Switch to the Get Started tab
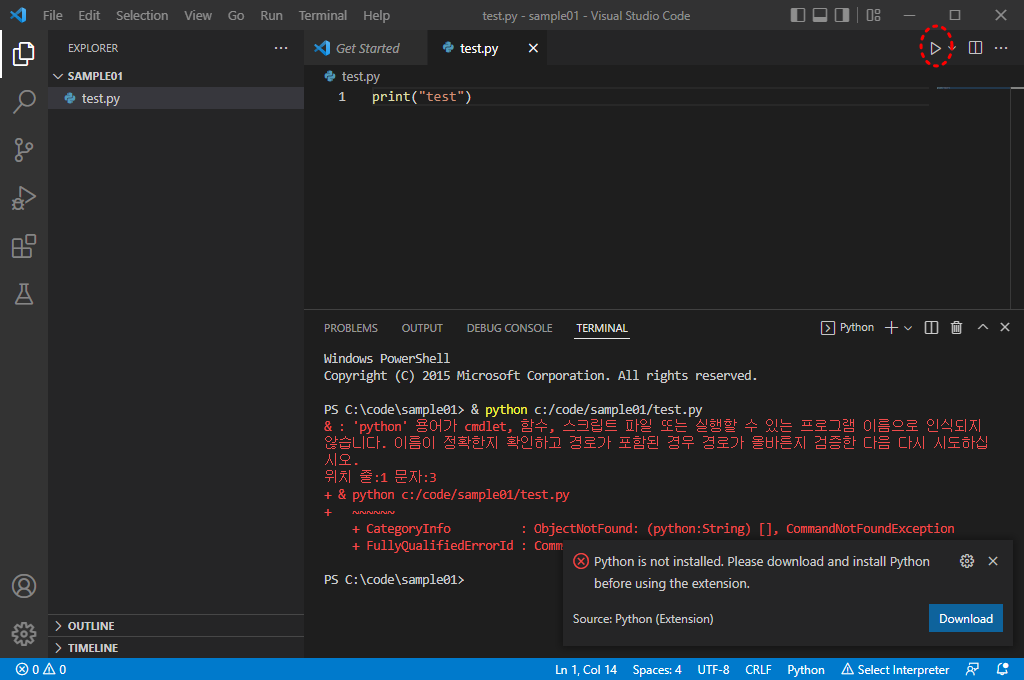Screen dimensions: 1024x680 point(366,48)
